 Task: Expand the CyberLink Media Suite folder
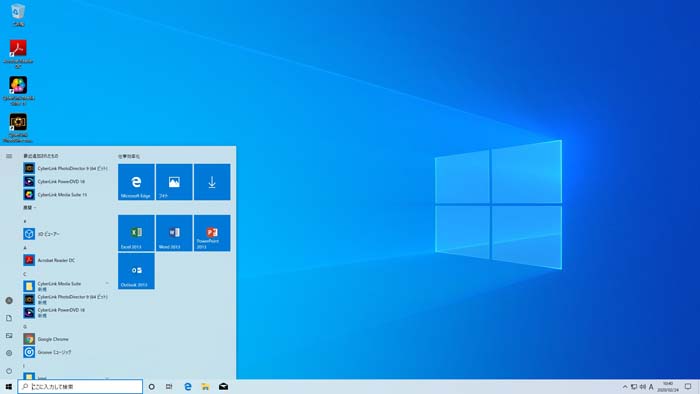(66, 286)
